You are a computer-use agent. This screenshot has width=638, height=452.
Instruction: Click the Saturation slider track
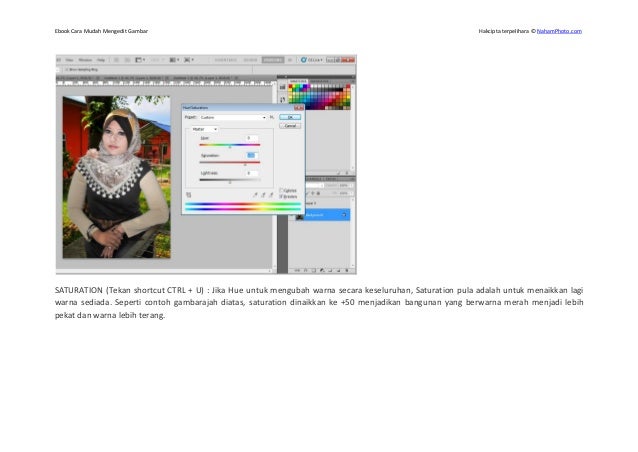coord(229,162)
